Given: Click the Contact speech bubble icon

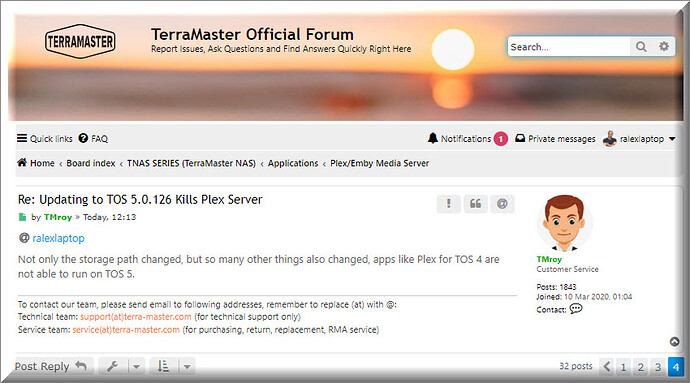Looking at the screenshot, I should (x=576, y=309).
